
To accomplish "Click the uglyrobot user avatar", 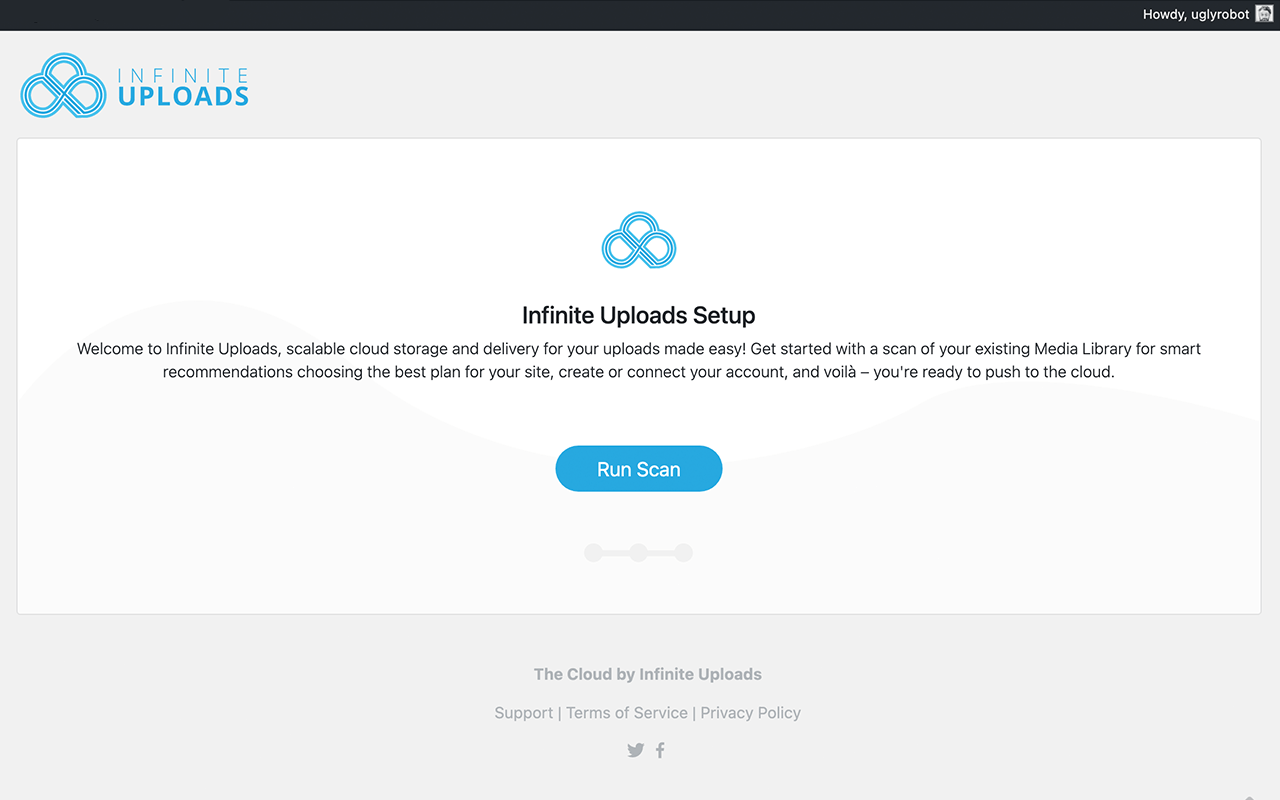I will (x=1264, y=14).
